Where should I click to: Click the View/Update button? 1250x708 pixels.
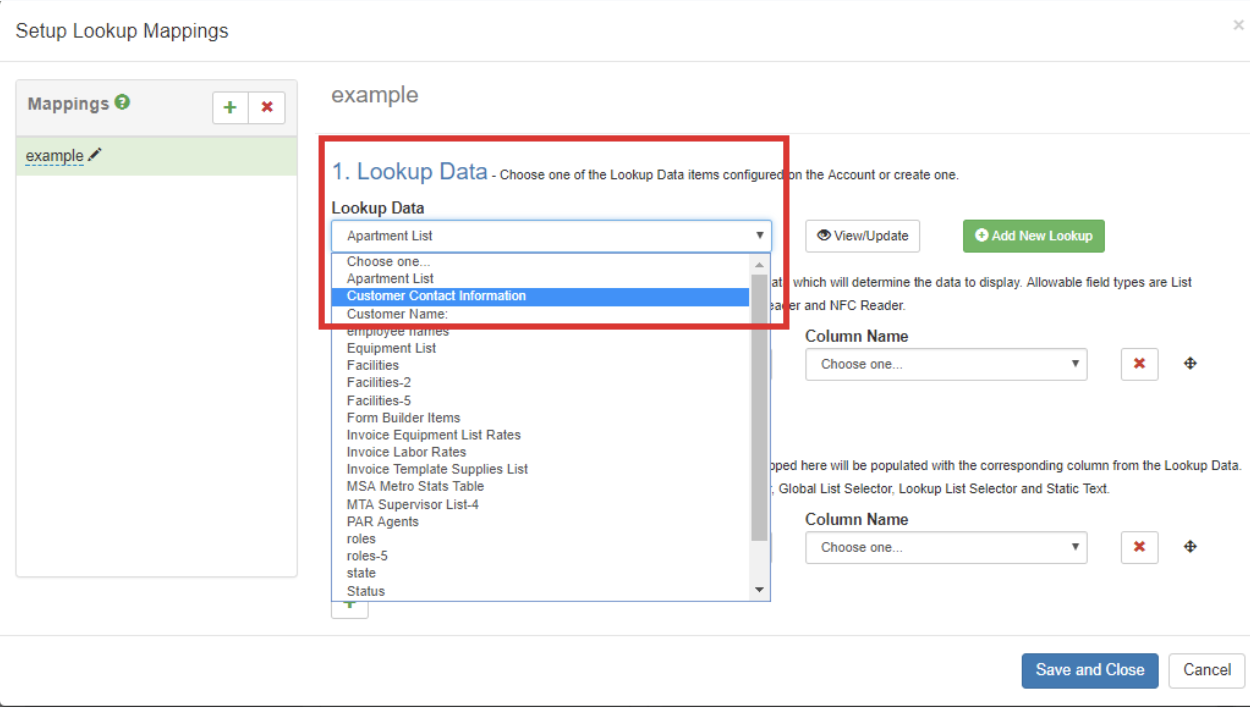pos(862,236)
